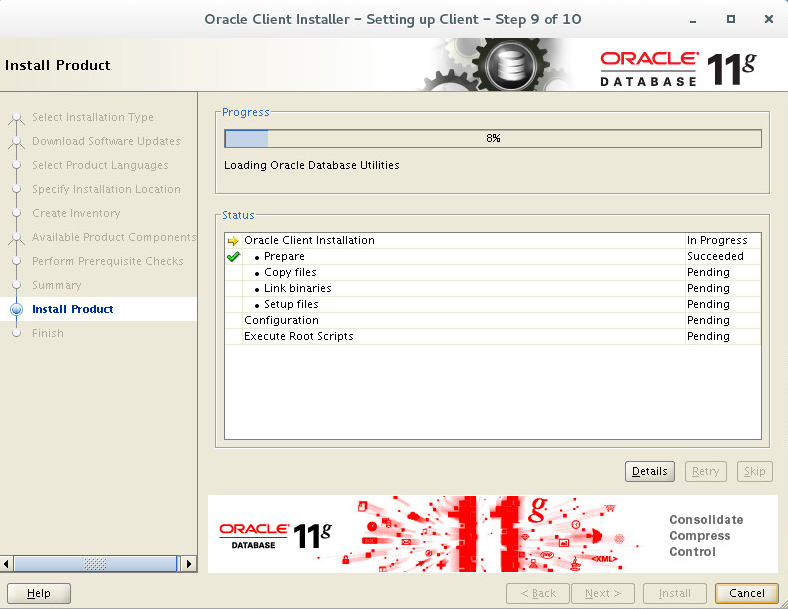Screen dimensions: 788x609
Task: Select the Oracle Client Installation row
Action: tap(493, 241)
